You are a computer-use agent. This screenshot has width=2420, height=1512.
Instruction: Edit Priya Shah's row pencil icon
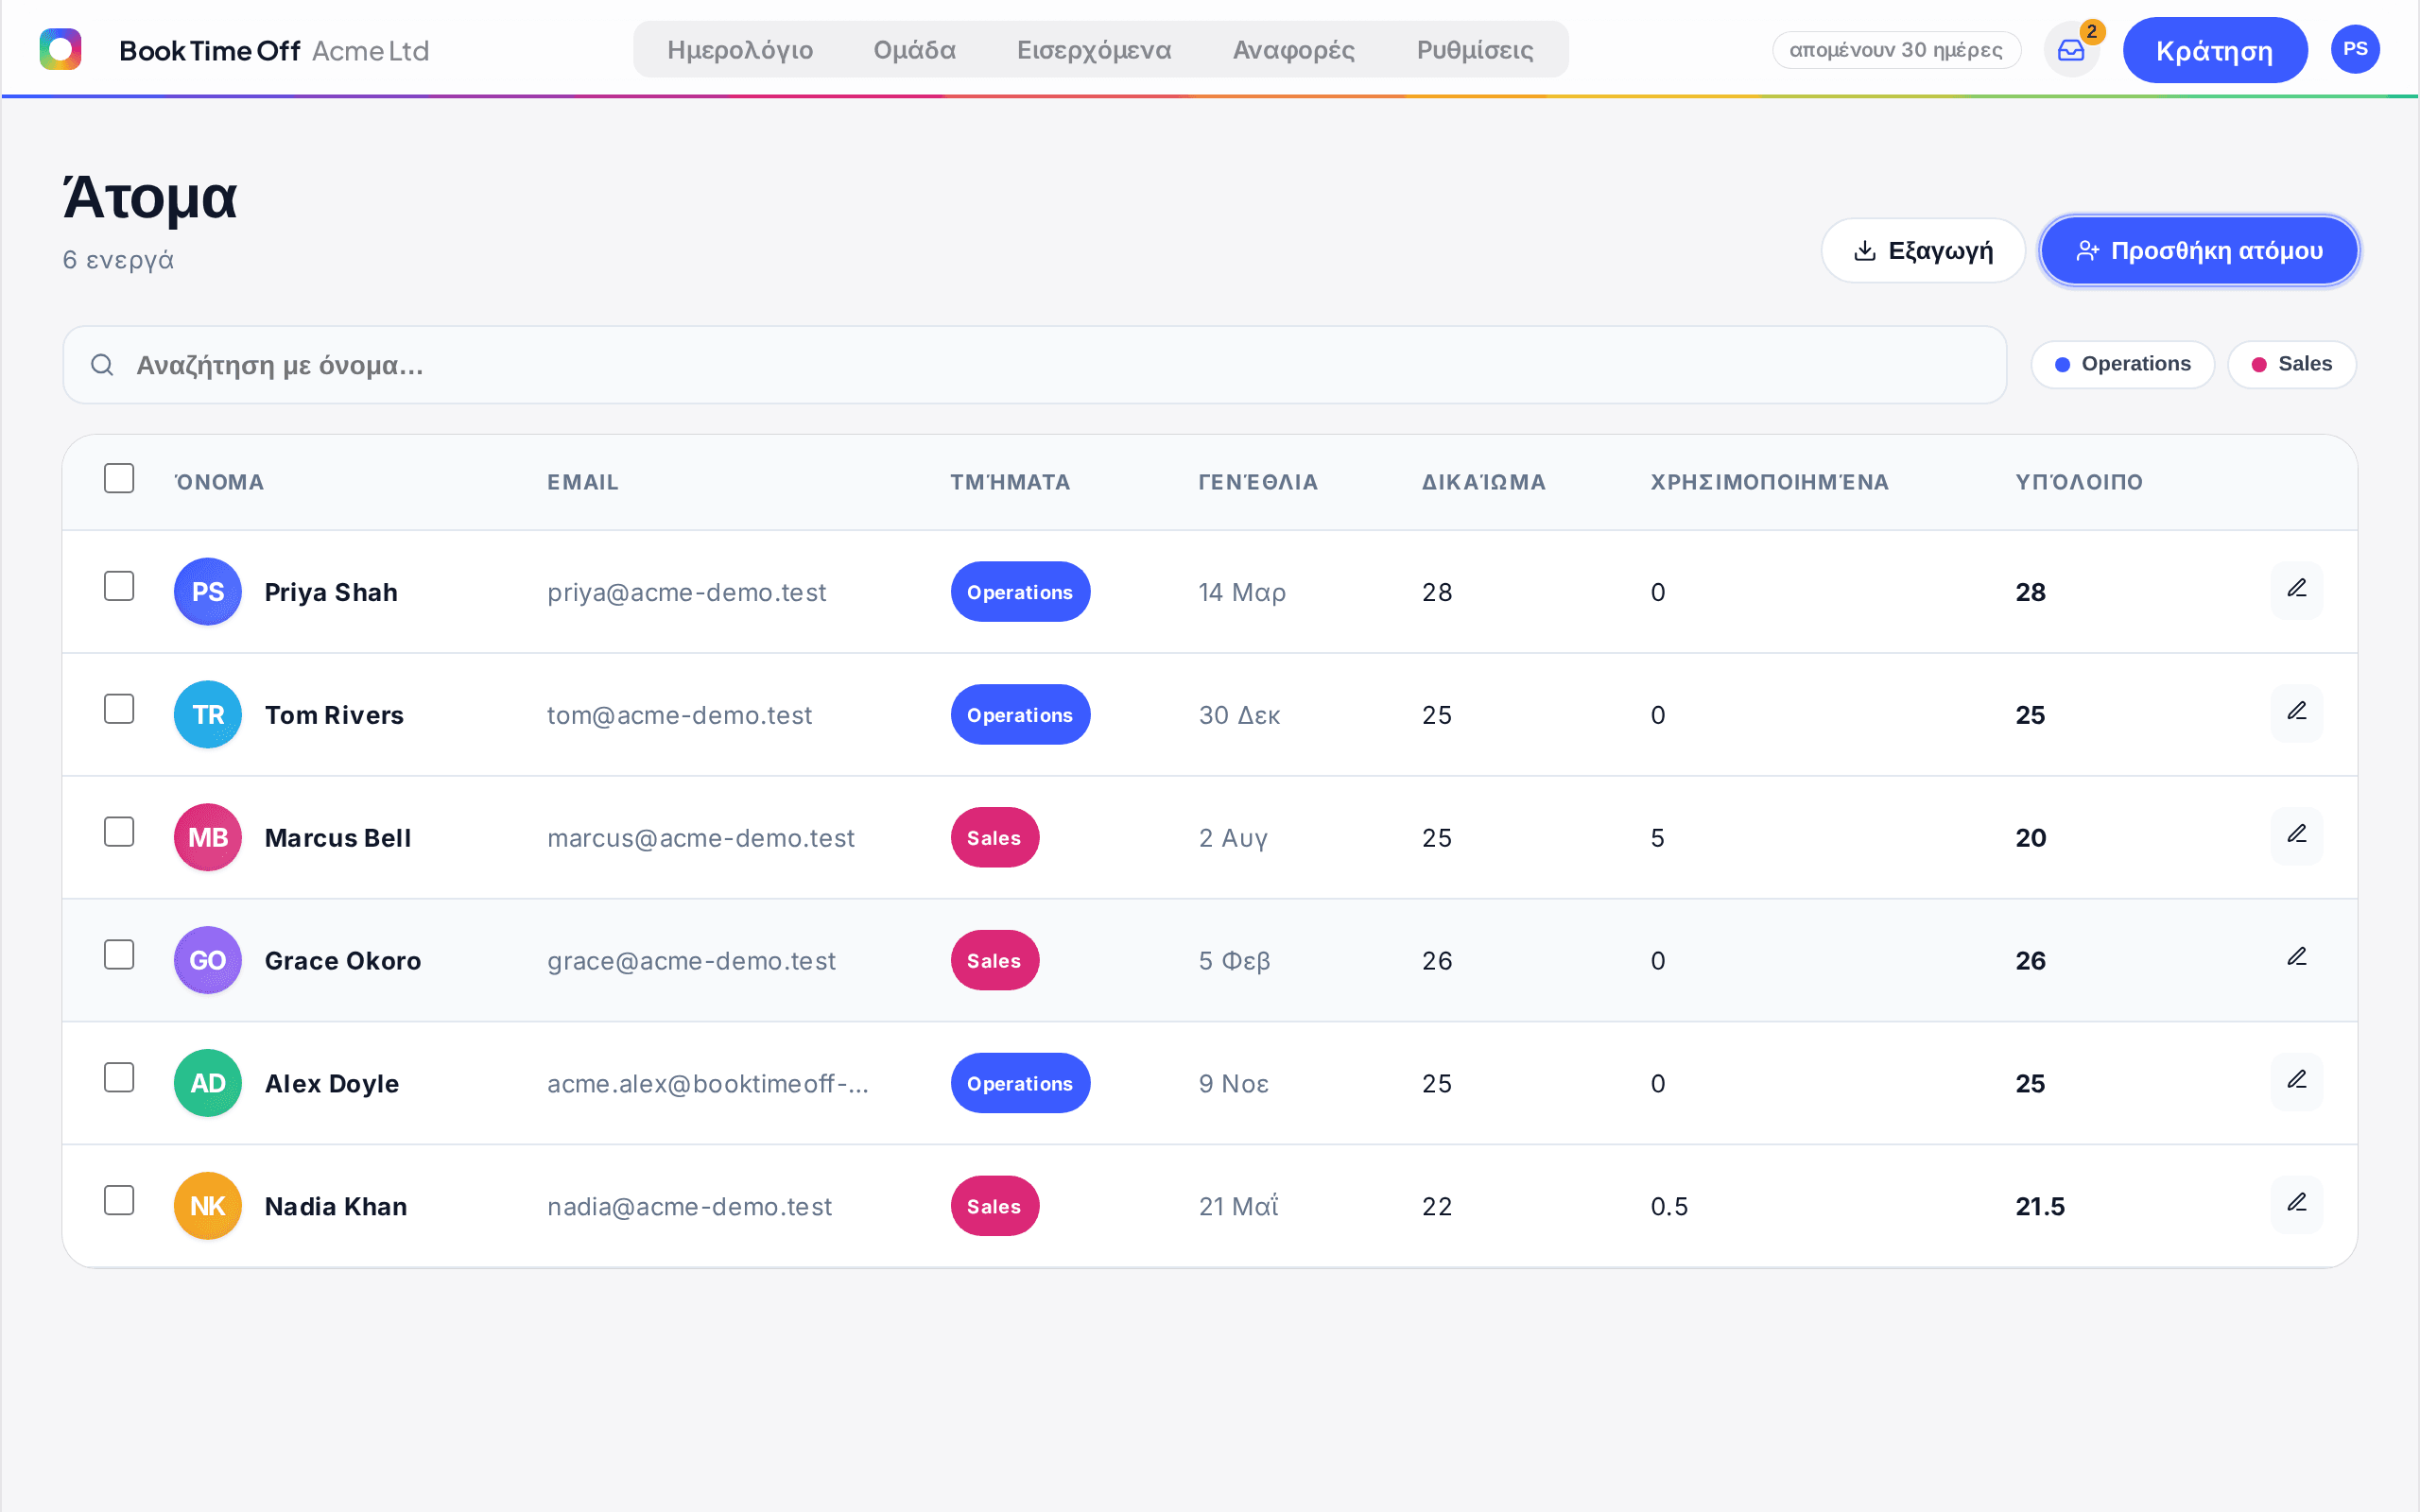[x=2296, y=590]
